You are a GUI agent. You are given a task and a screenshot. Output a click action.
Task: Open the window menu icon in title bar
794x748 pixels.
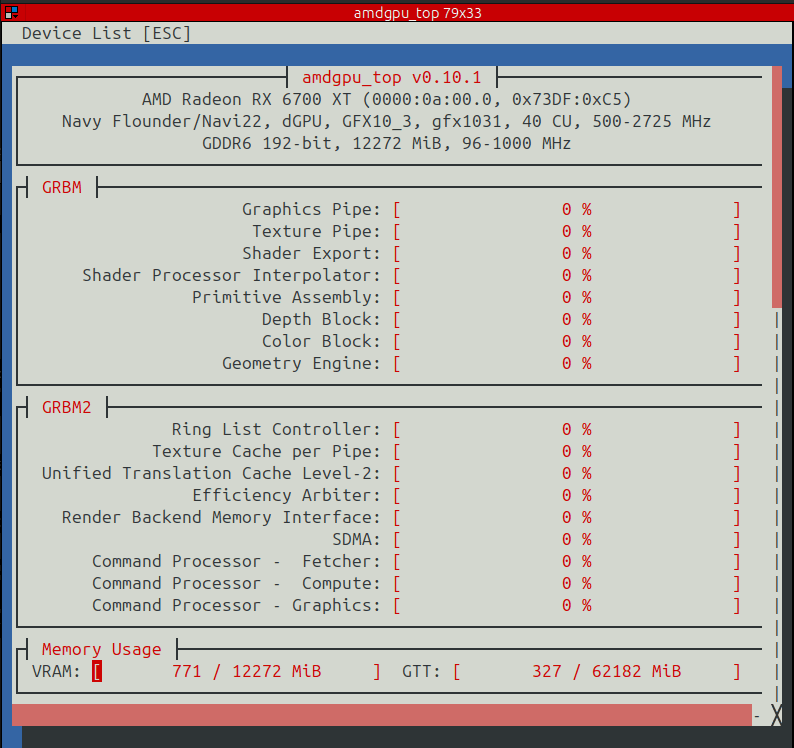pos(12,12)
